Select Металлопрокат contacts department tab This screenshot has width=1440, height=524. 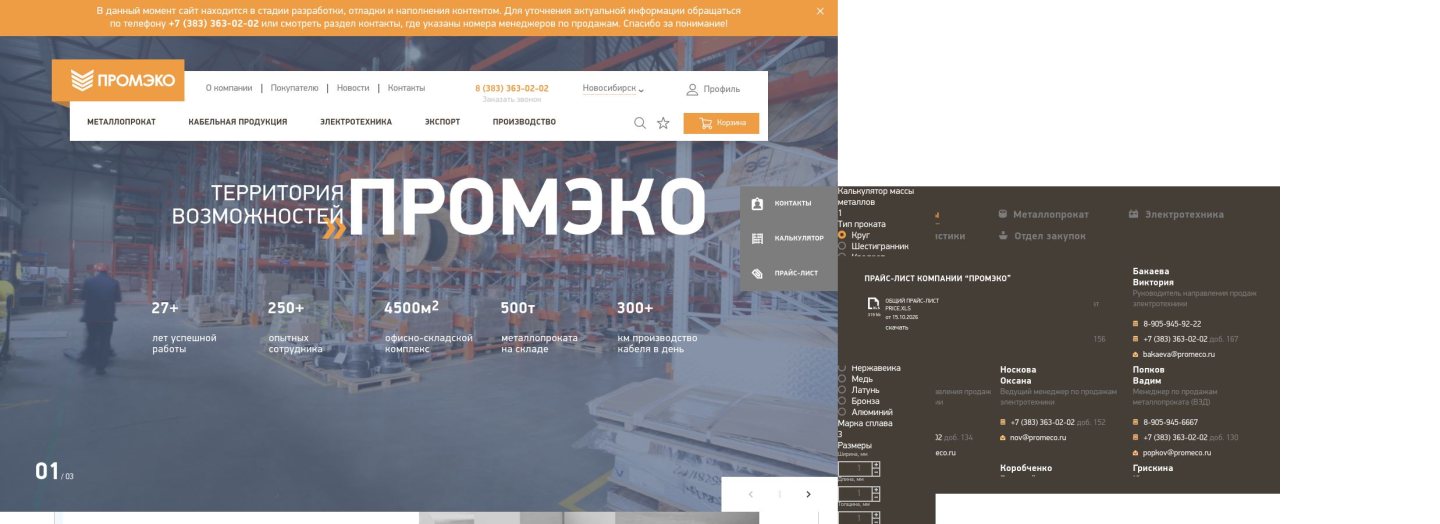coord(1044,214)
